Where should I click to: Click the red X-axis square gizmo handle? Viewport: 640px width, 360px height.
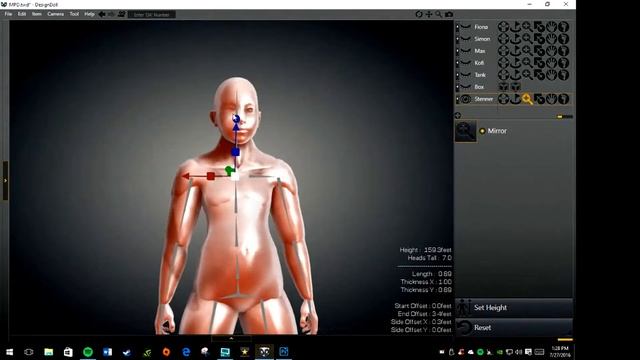tap(211, 176)
